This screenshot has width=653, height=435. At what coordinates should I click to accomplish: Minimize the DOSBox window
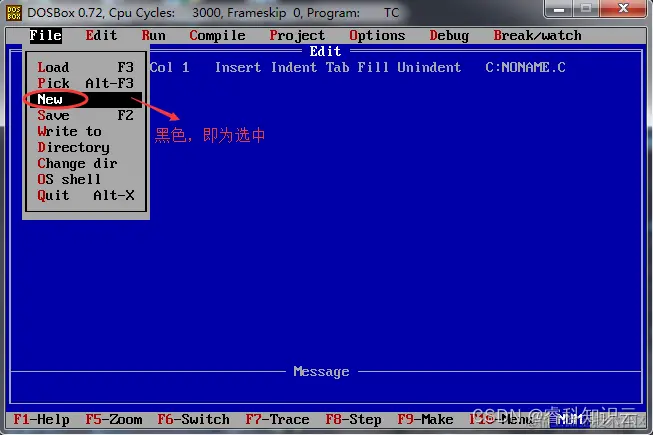tap(558, 8)
